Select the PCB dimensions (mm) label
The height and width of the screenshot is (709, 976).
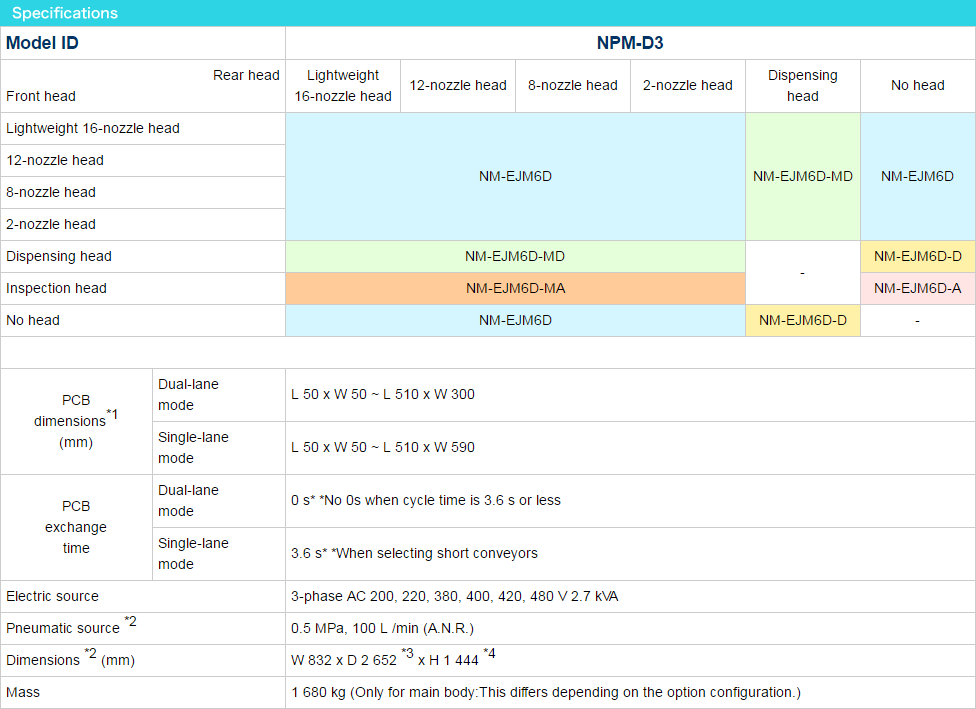[76, 421]
